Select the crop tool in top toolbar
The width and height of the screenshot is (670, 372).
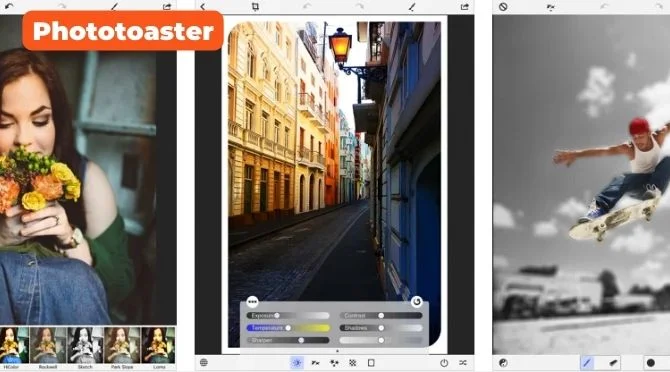[x=255, y=6]
